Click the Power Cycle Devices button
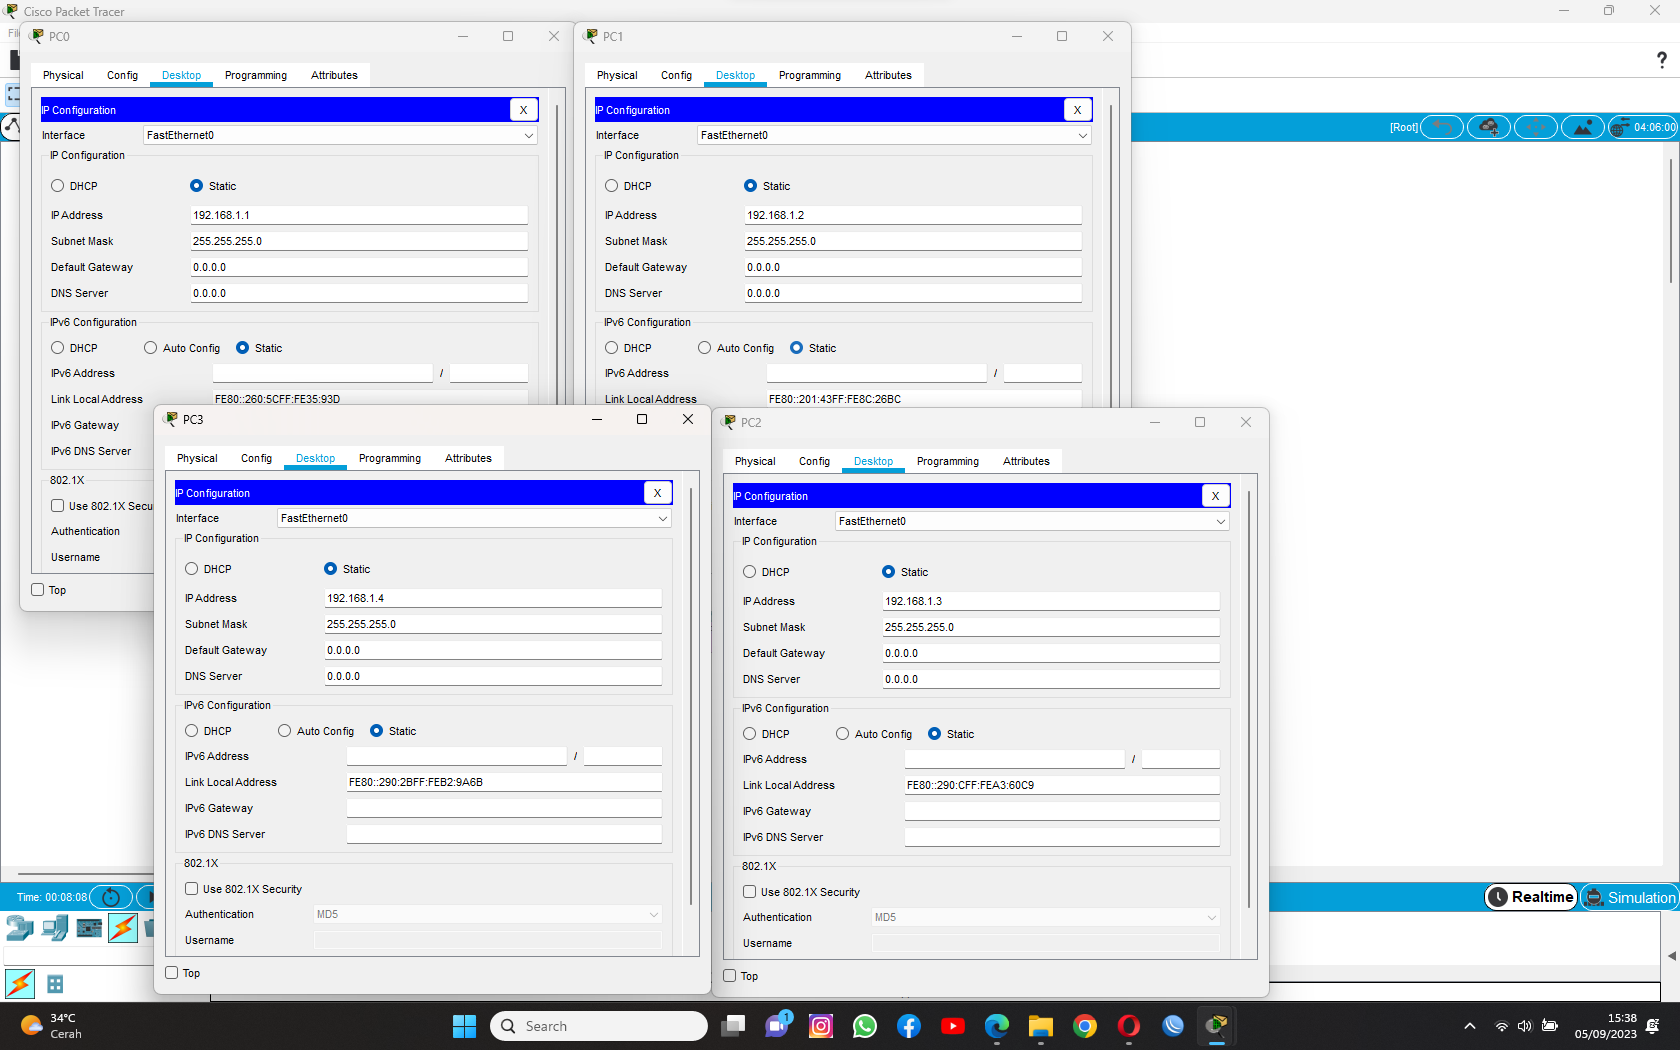1680x1050 pixels. coord(111,897)
